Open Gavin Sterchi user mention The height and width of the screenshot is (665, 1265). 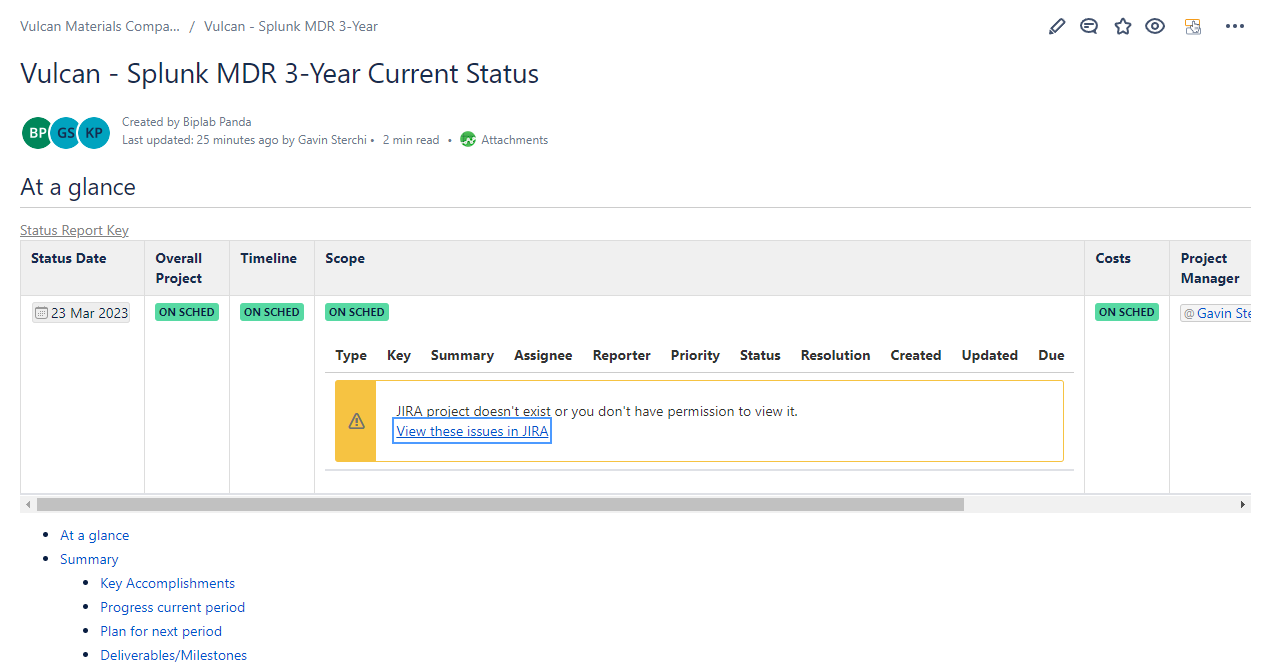click(1217, 313)
